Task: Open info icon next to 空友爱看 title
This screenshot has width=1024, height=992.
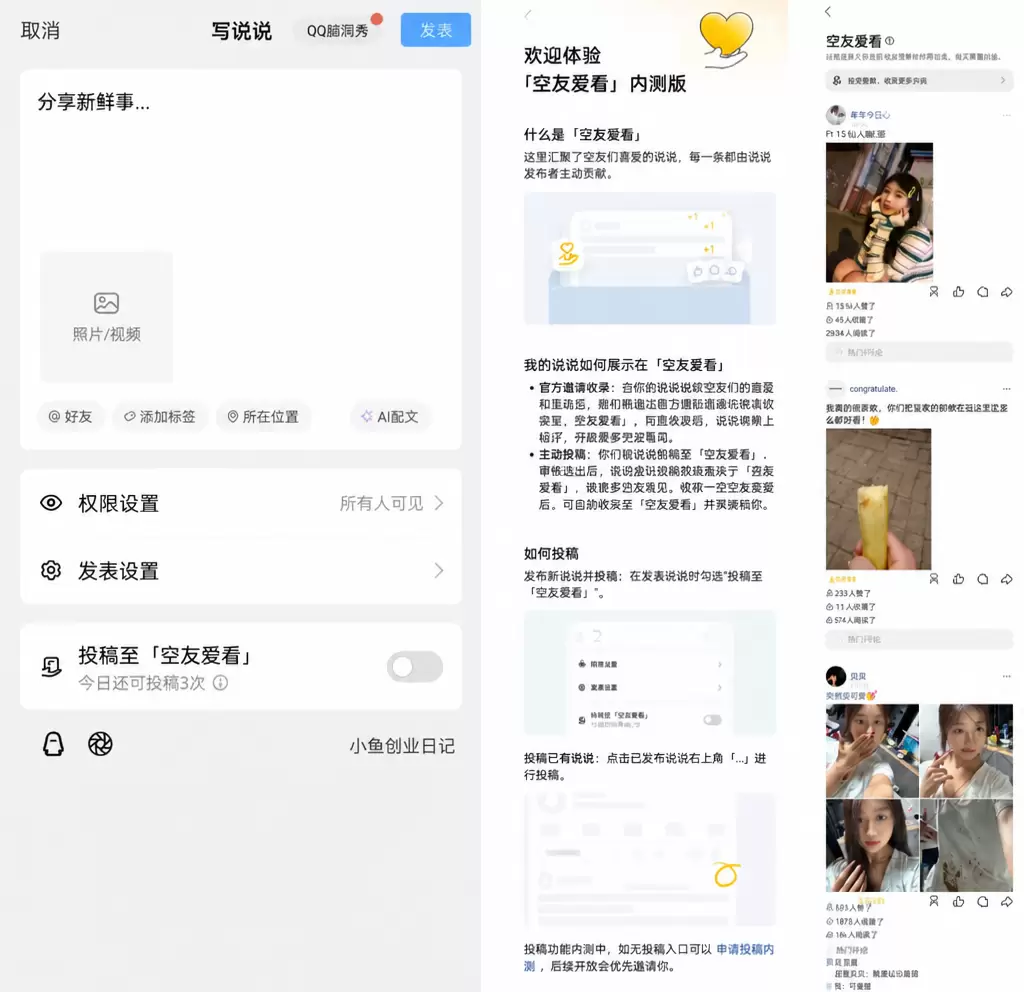Action: point(889,40)
